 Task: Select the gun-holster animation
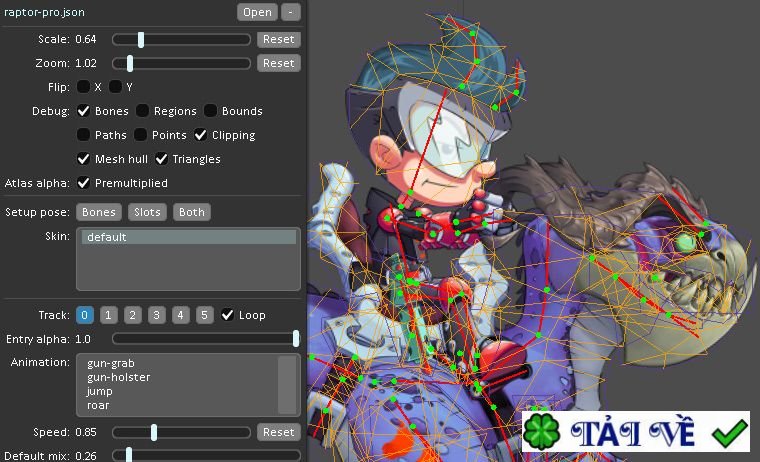pyautogui.click(x=119, y=377)
